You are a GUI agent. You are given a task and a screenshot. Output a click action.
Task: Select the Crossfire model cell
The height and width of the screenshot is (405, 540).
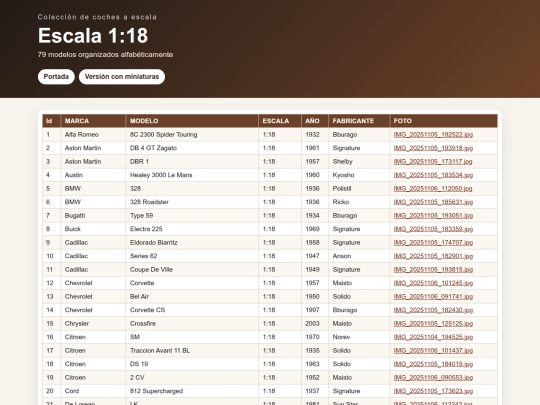192,324
